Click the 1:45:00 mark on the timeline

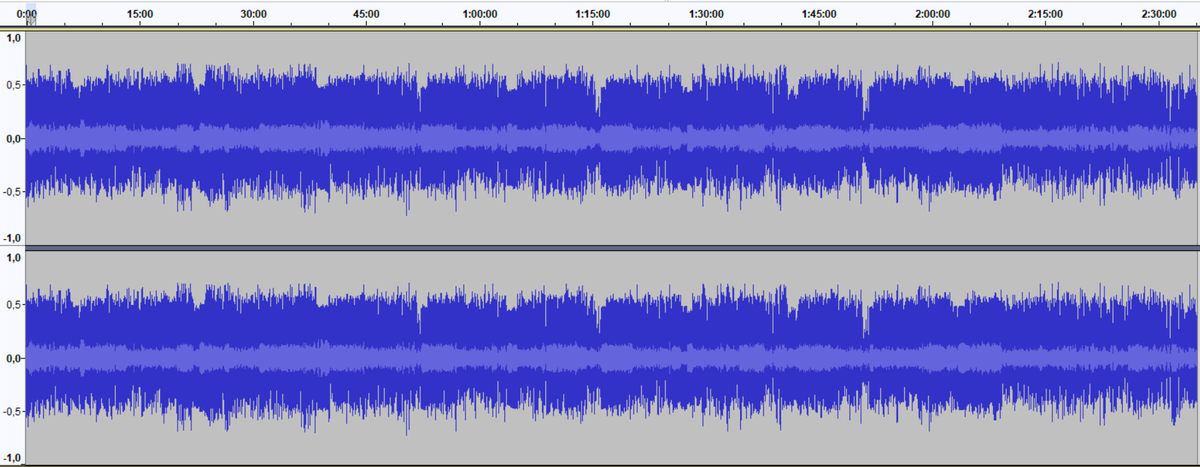point(819,14)
